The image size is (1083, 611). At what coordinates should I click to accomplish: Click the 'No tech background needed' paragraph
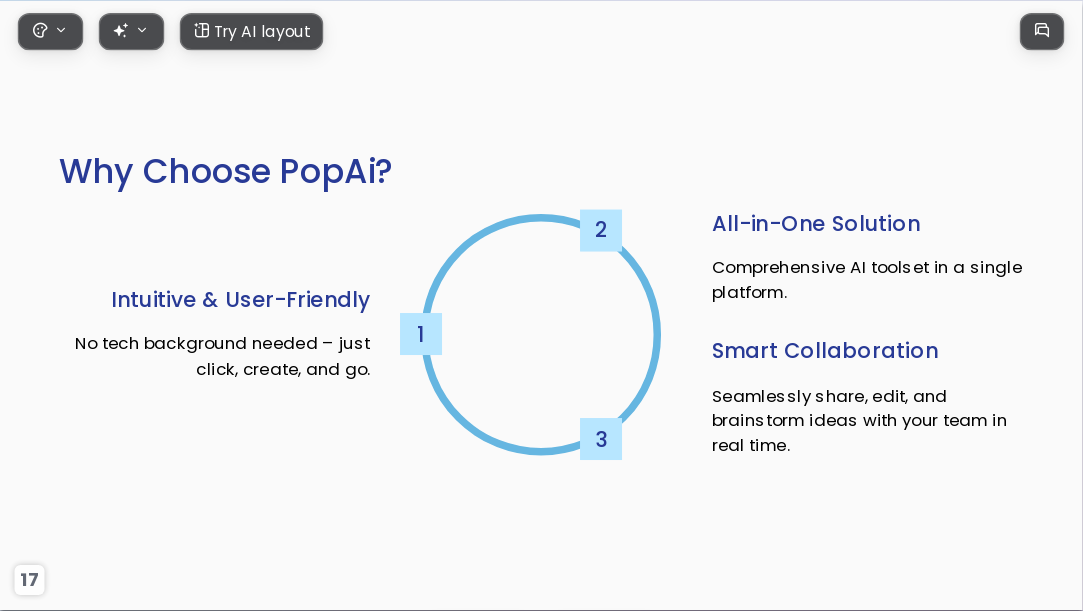pos(222,356)
